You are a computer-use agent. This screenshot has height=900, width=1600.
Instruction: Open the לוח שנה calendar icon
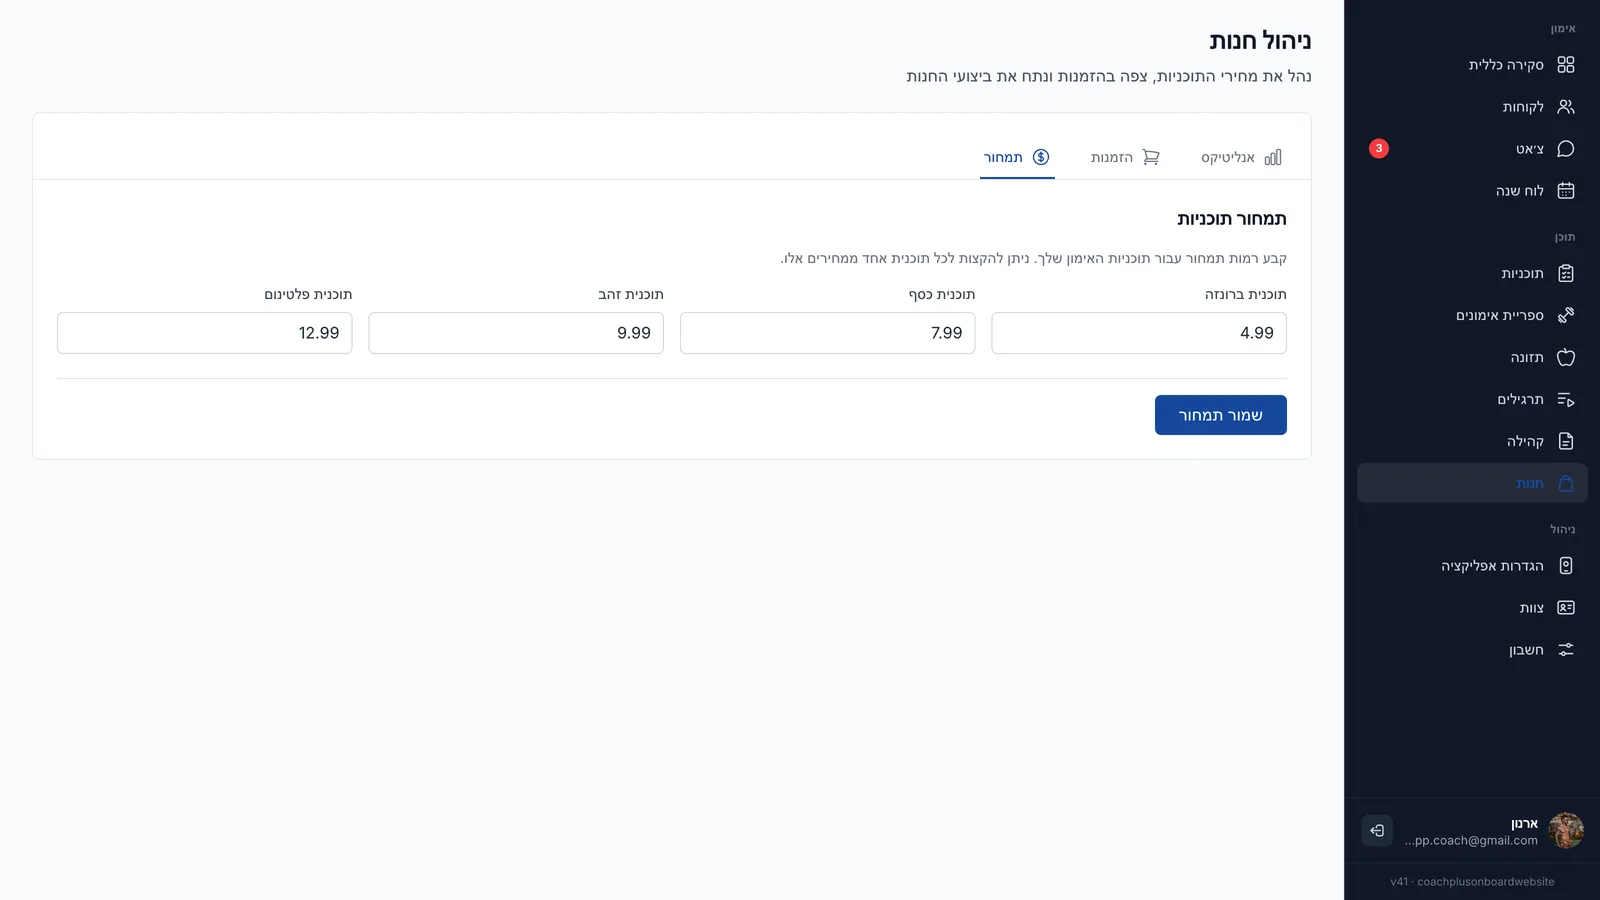[1566, 191]
